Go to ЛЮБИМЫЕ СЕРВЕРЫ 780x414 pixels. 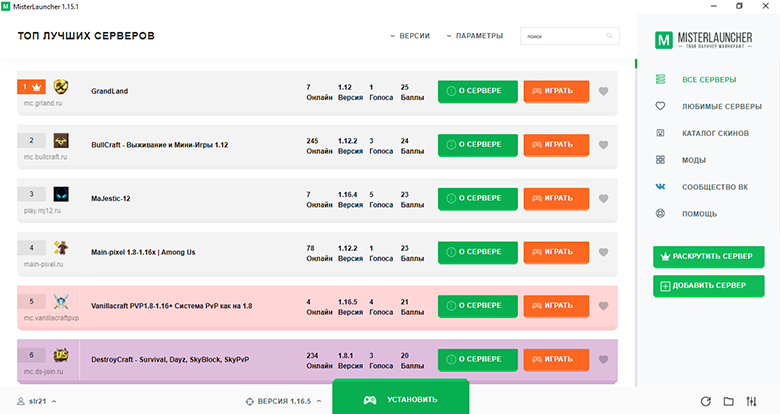coord(722,106)
